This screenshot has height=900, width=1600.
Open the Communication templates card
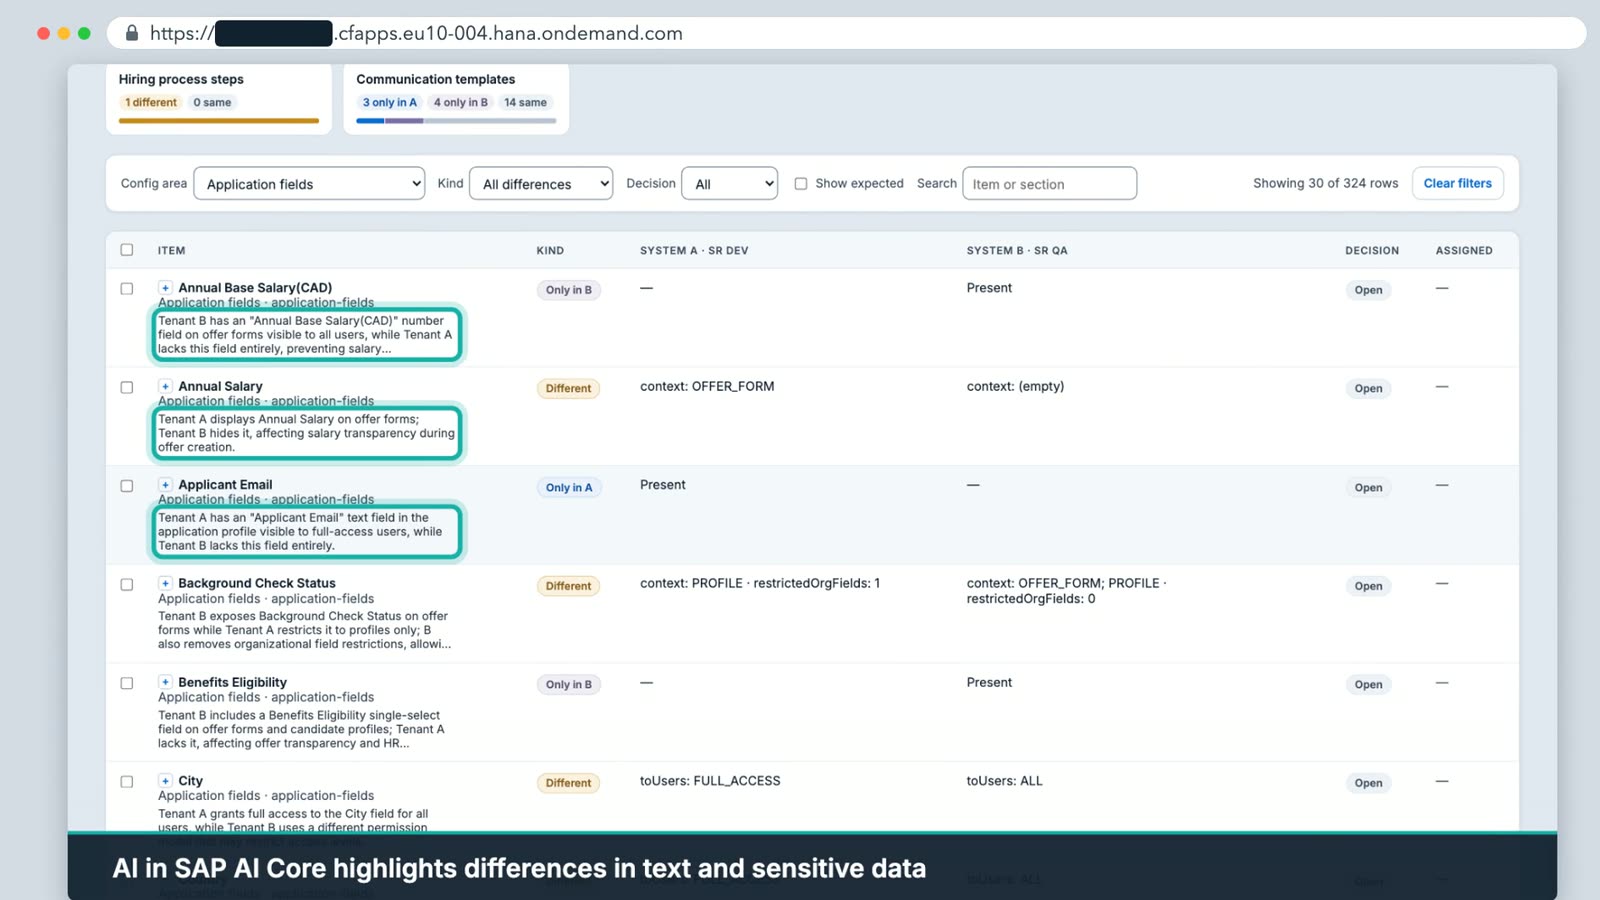pyautogui.click(x=456, y=99)
